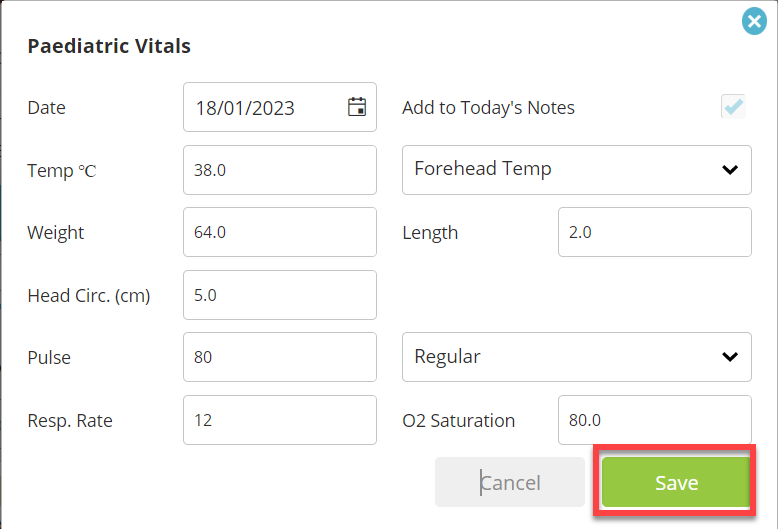The width and height of the screenshot is (778, 529).
Task: Focus the Temp °C input field
Action: (280, 170)
